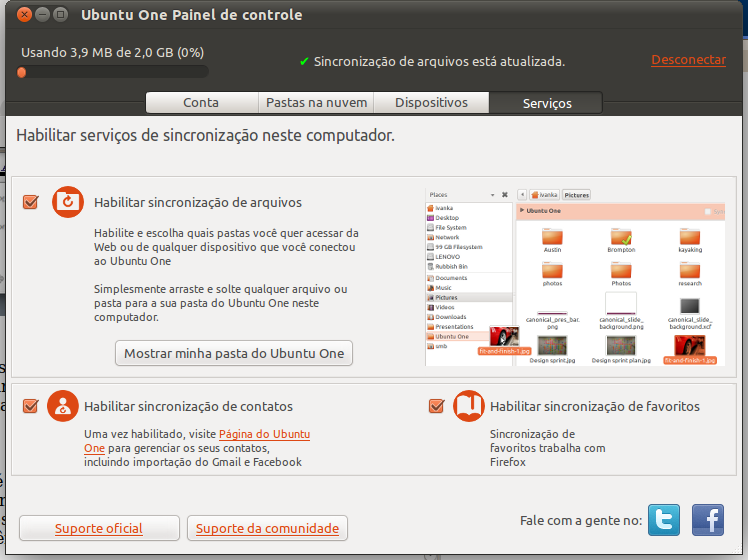This screenshot has height=560, width=748.
Task: Click the 'Fale com a gente no:' text
Action: point(581,520)
